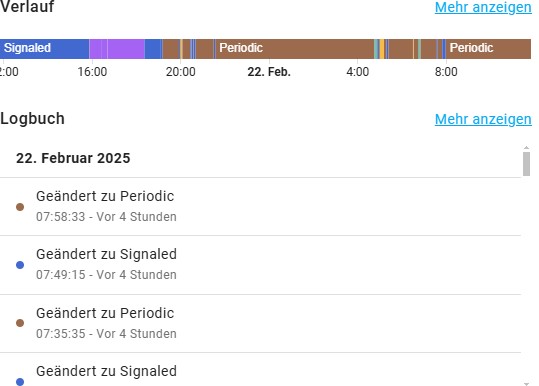Click the logbook scrollbar thumb
This screenshot has height=386, width=539.
click(x=526, y=164)
